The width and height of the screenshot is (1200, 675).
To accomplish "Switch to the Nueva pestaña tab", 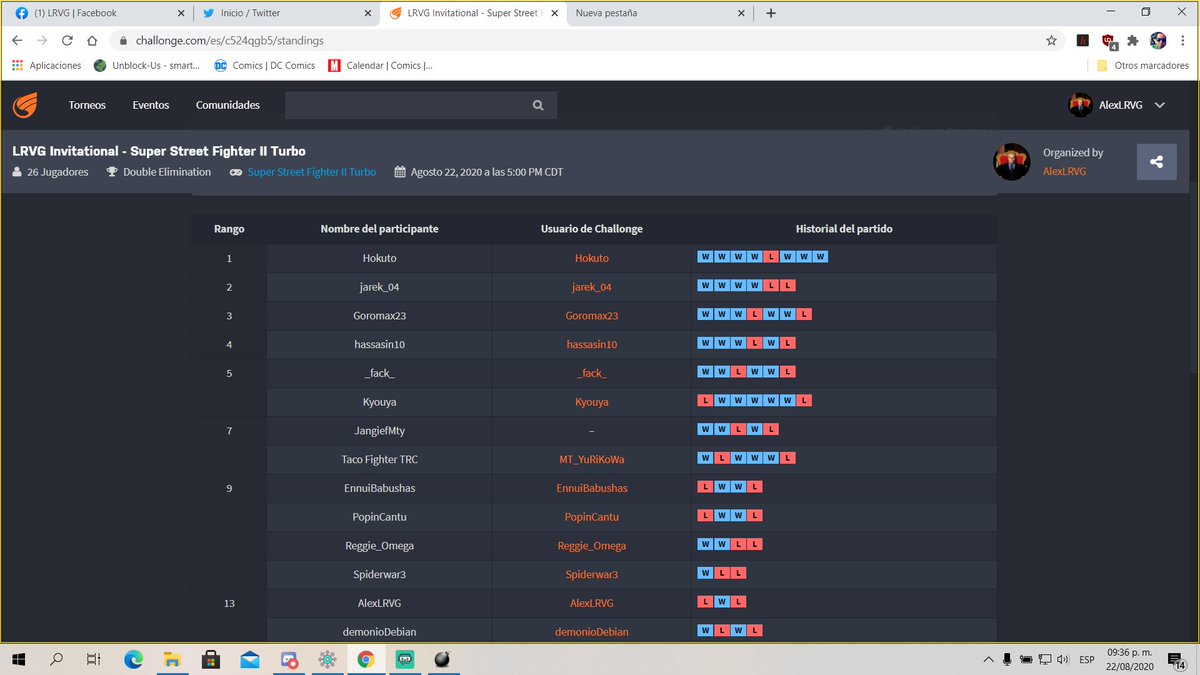I will pyautogui.click(x=658, y=13).
